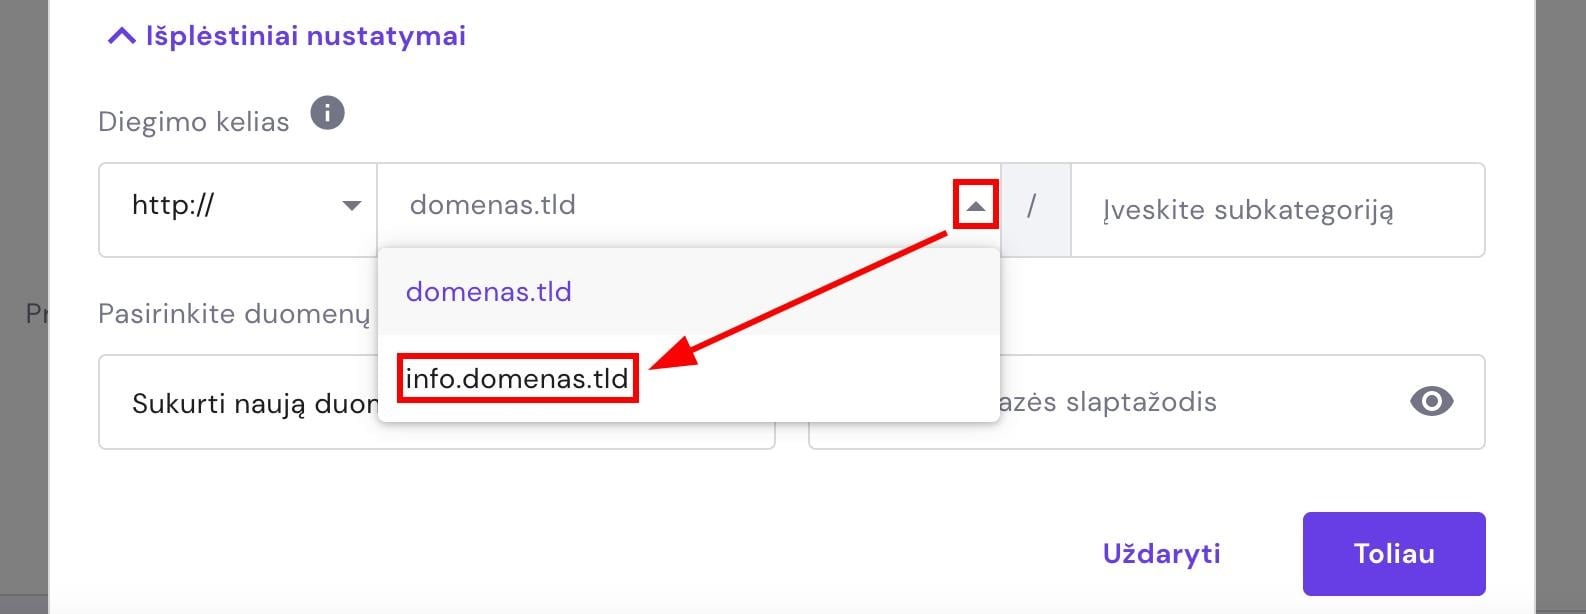Choose info.domenas.tld from the dropdown list

(x=517, y=378)
